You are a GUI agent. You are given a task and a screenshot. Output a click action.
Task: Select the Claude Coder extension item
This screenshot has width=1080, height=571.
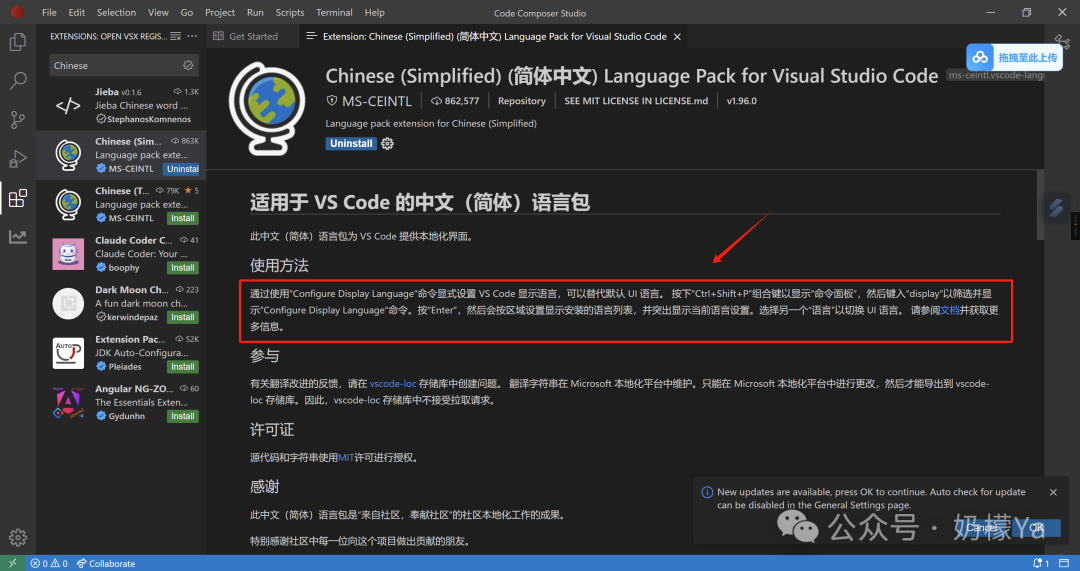point(121,254)
